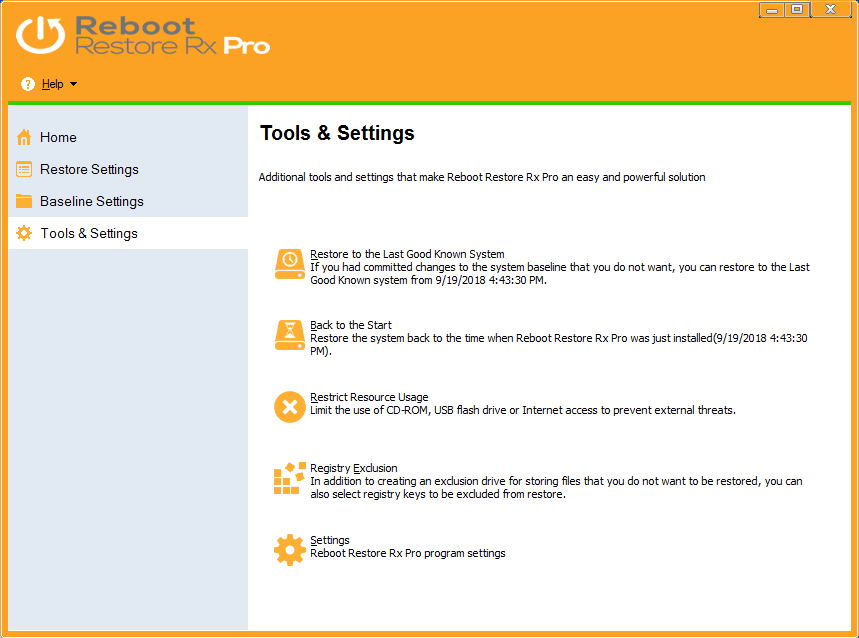
Task: Close the Reboot Restore Rx Pro window
Action: pos(831,10)
